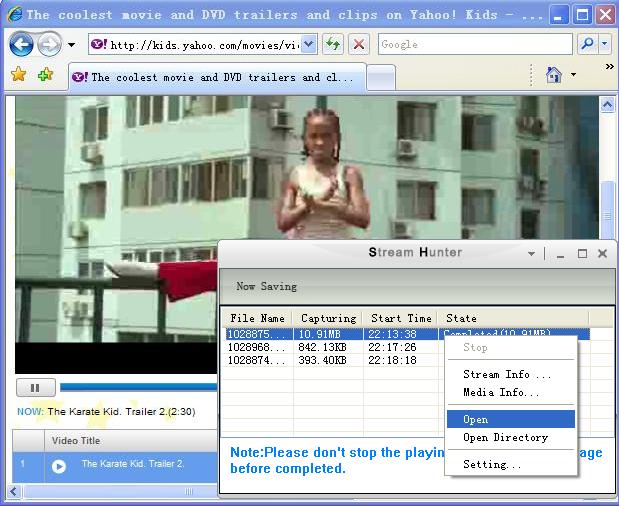Screen dimensions: 619x506
Task: Open the search provider dropdown arrow
Action: (604, 44)
